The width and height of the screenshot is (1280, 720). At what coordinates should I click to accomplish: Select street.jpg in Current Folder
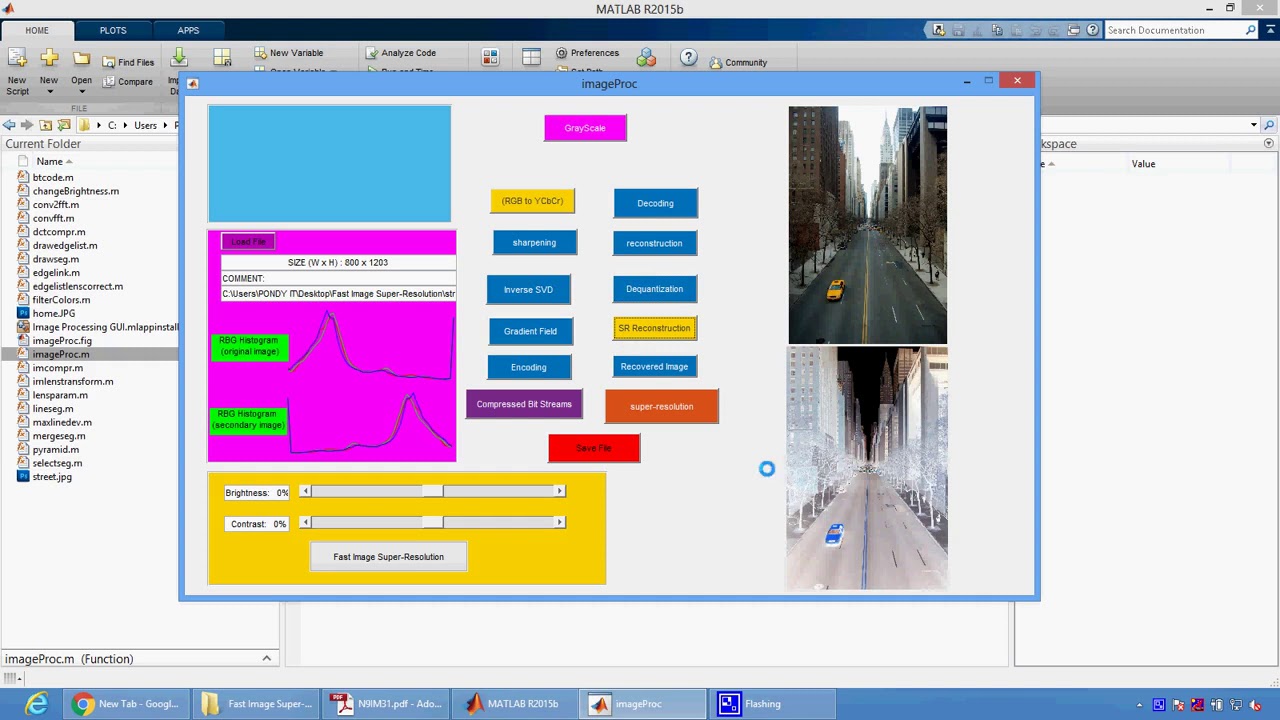point(52,477)
